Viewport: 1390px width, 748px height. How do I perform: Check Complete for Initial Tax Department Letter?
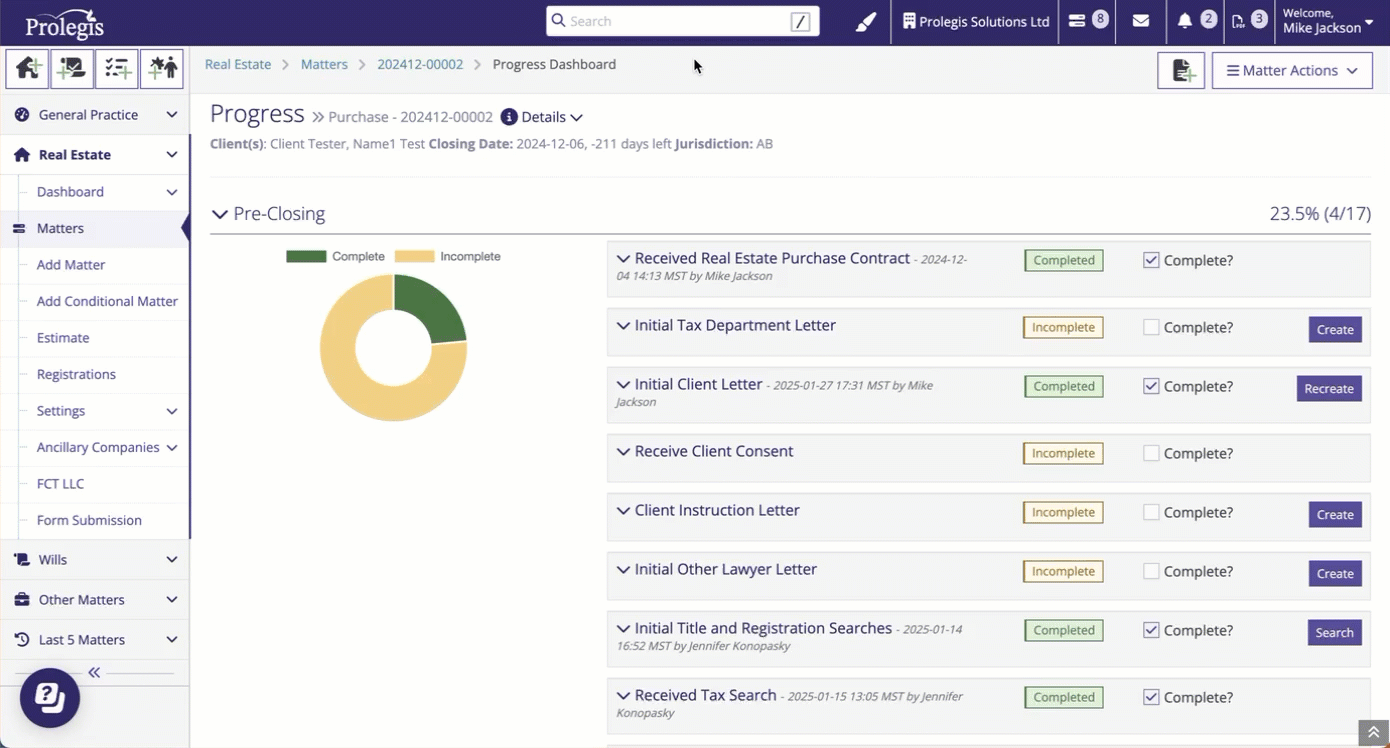tap(1151, 327)
